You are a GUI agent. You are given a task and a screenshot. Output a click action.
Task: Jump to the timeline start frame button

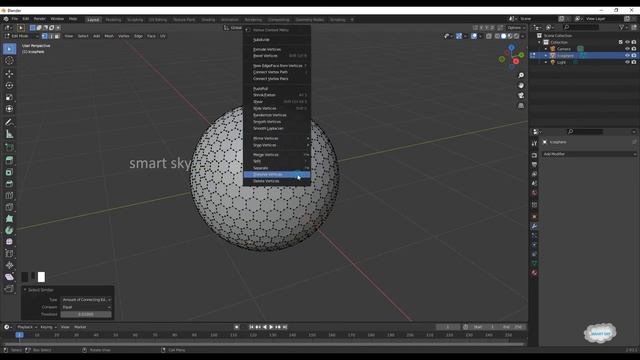pyautogui.click(x=251, y=327)
